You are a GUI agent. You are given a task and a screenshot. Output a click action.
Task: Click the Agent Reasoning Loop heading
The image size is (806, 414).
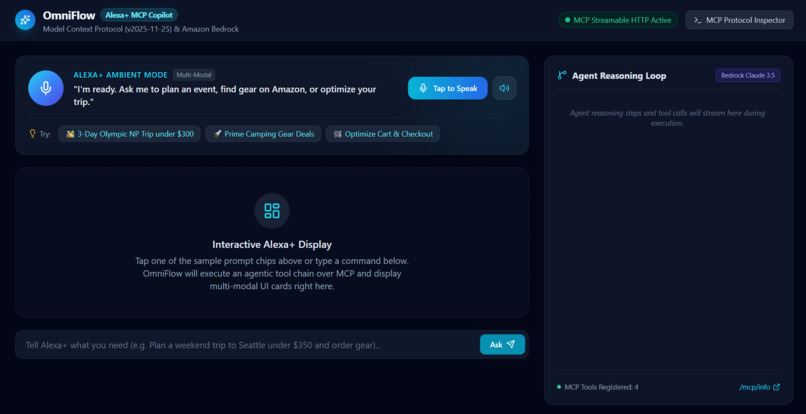(x=619, y=76)
